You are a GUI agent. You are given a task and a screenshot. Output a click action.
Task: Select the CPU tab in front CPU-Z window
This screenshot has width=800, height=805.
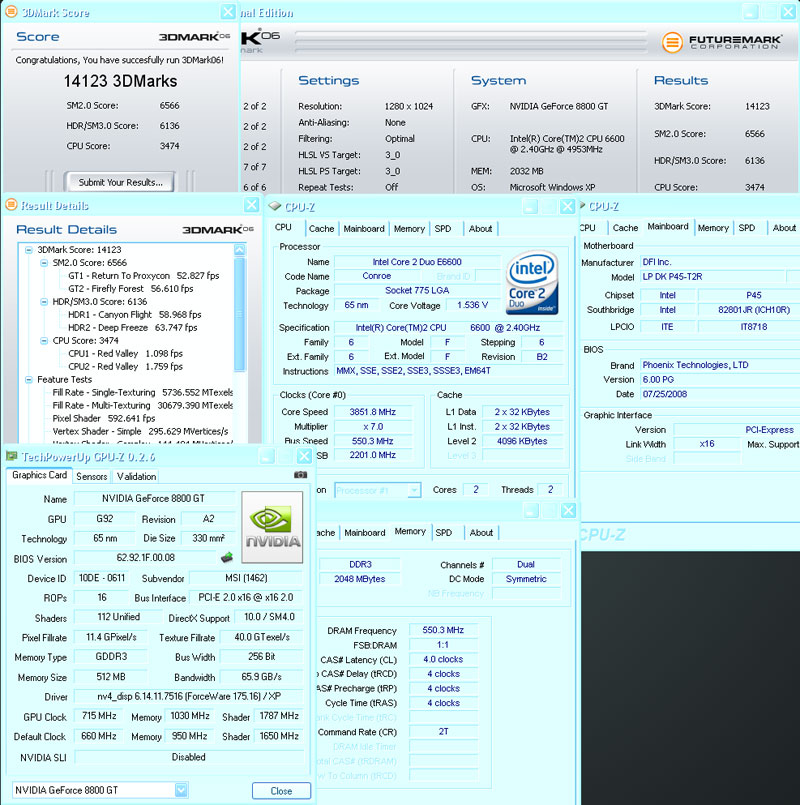coord(283,227)
